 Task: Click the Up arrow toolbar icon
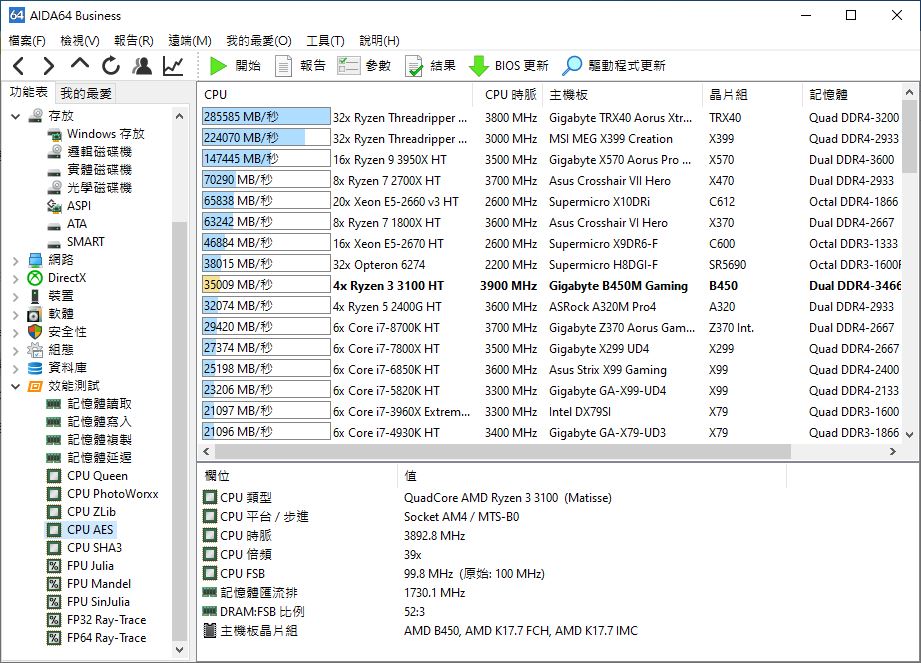tap(80, 66)
